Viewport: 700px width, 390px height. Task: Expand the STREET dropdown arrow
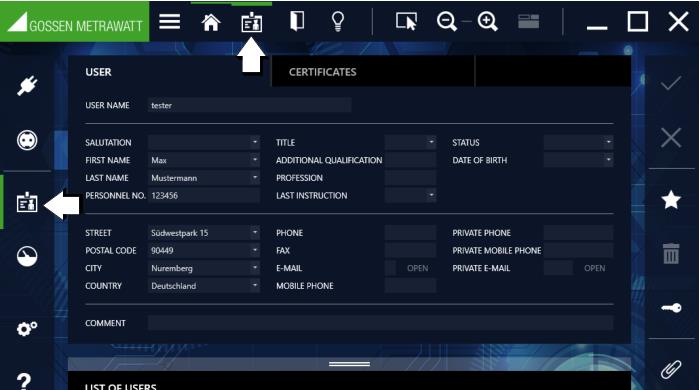pyautogui.click(x=255, y=232)
